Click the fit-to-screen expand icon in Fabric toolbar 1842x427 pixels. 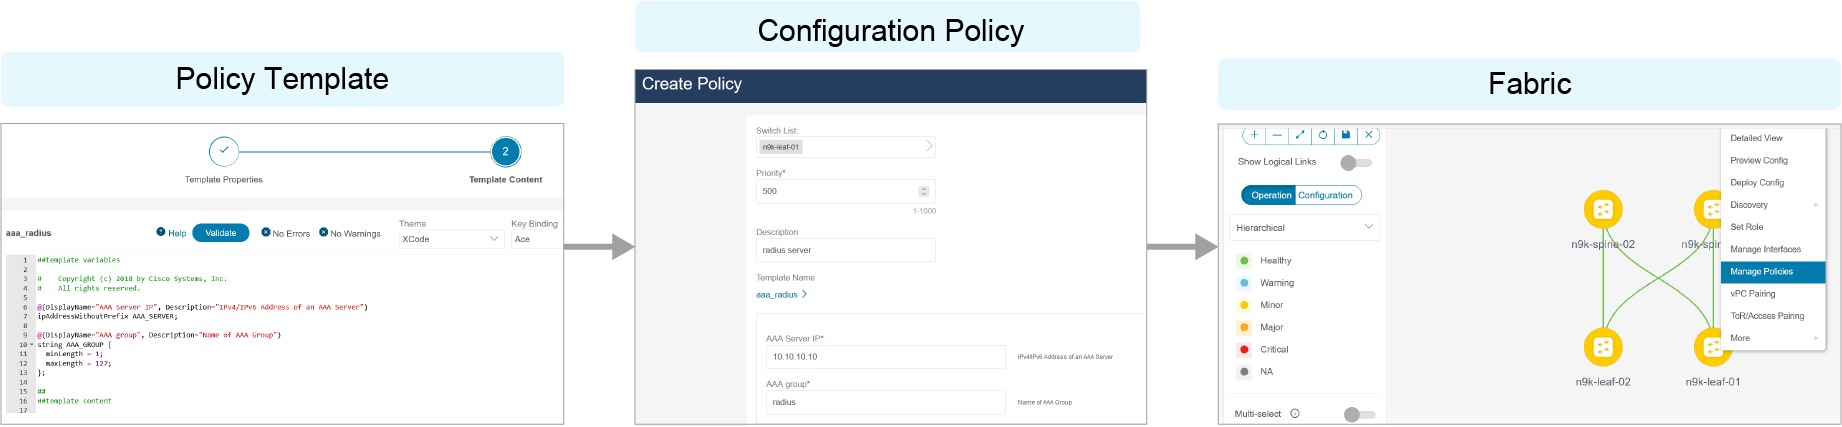tap(1300, 135)
